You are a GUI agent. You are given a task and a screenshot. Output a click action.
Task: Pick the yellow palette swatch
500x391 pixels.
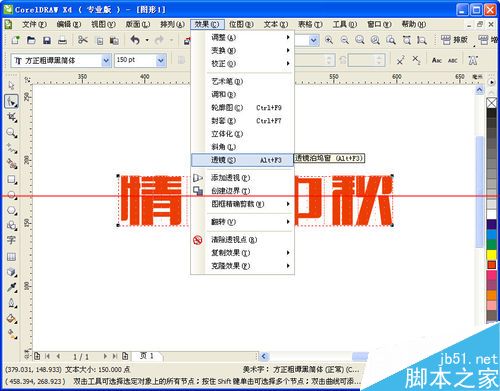pos(491,255)
